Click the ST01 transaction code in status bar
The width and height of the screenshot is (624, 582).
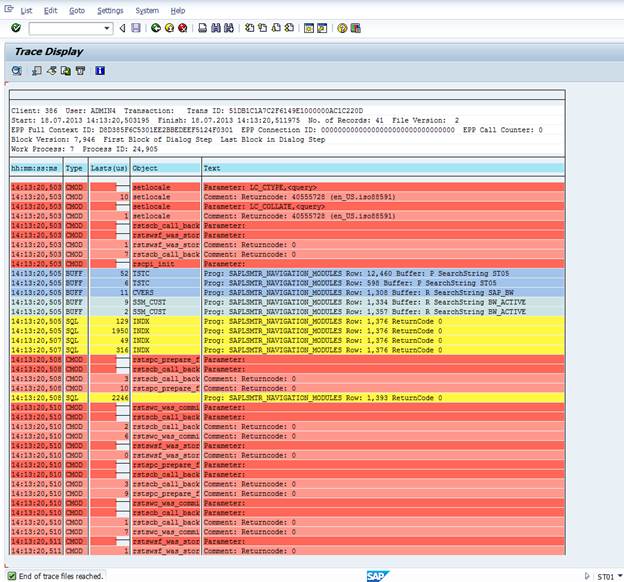click(x=605, y=576)
